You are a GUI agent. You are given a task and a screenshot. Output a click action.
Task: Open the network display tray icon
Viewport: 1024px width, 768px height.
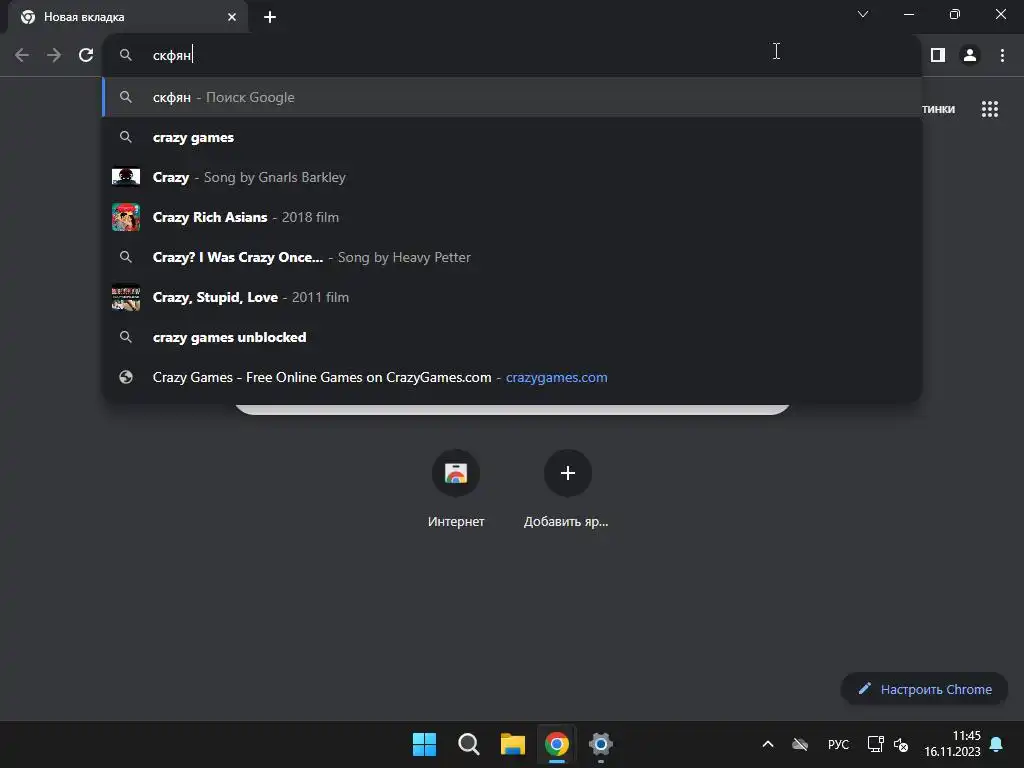tap(875, 744)
